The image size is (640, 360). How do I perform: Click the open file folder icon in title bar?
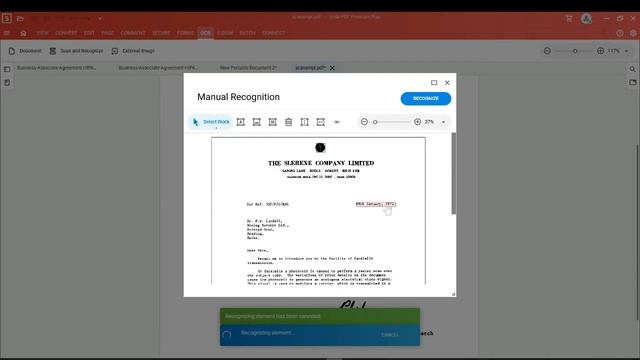coord(20,18)
